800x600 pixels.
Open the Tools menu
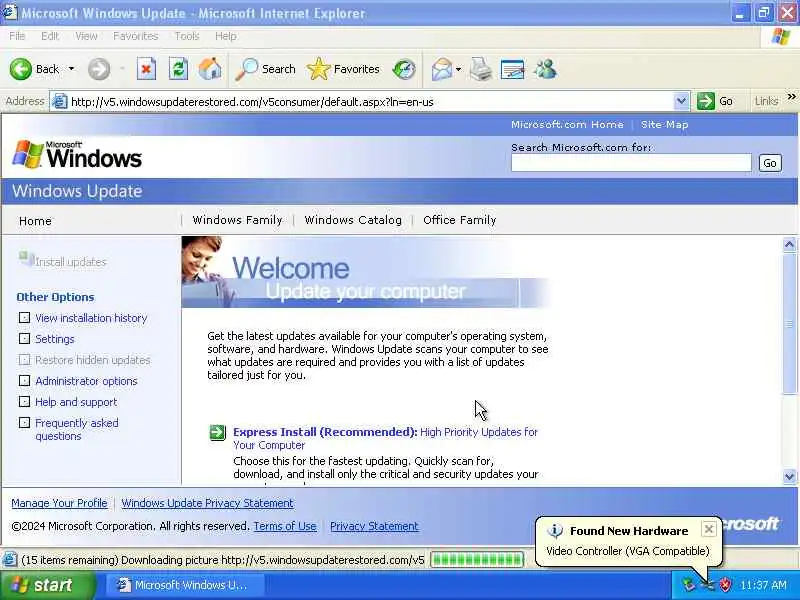(x=187, y=36)
